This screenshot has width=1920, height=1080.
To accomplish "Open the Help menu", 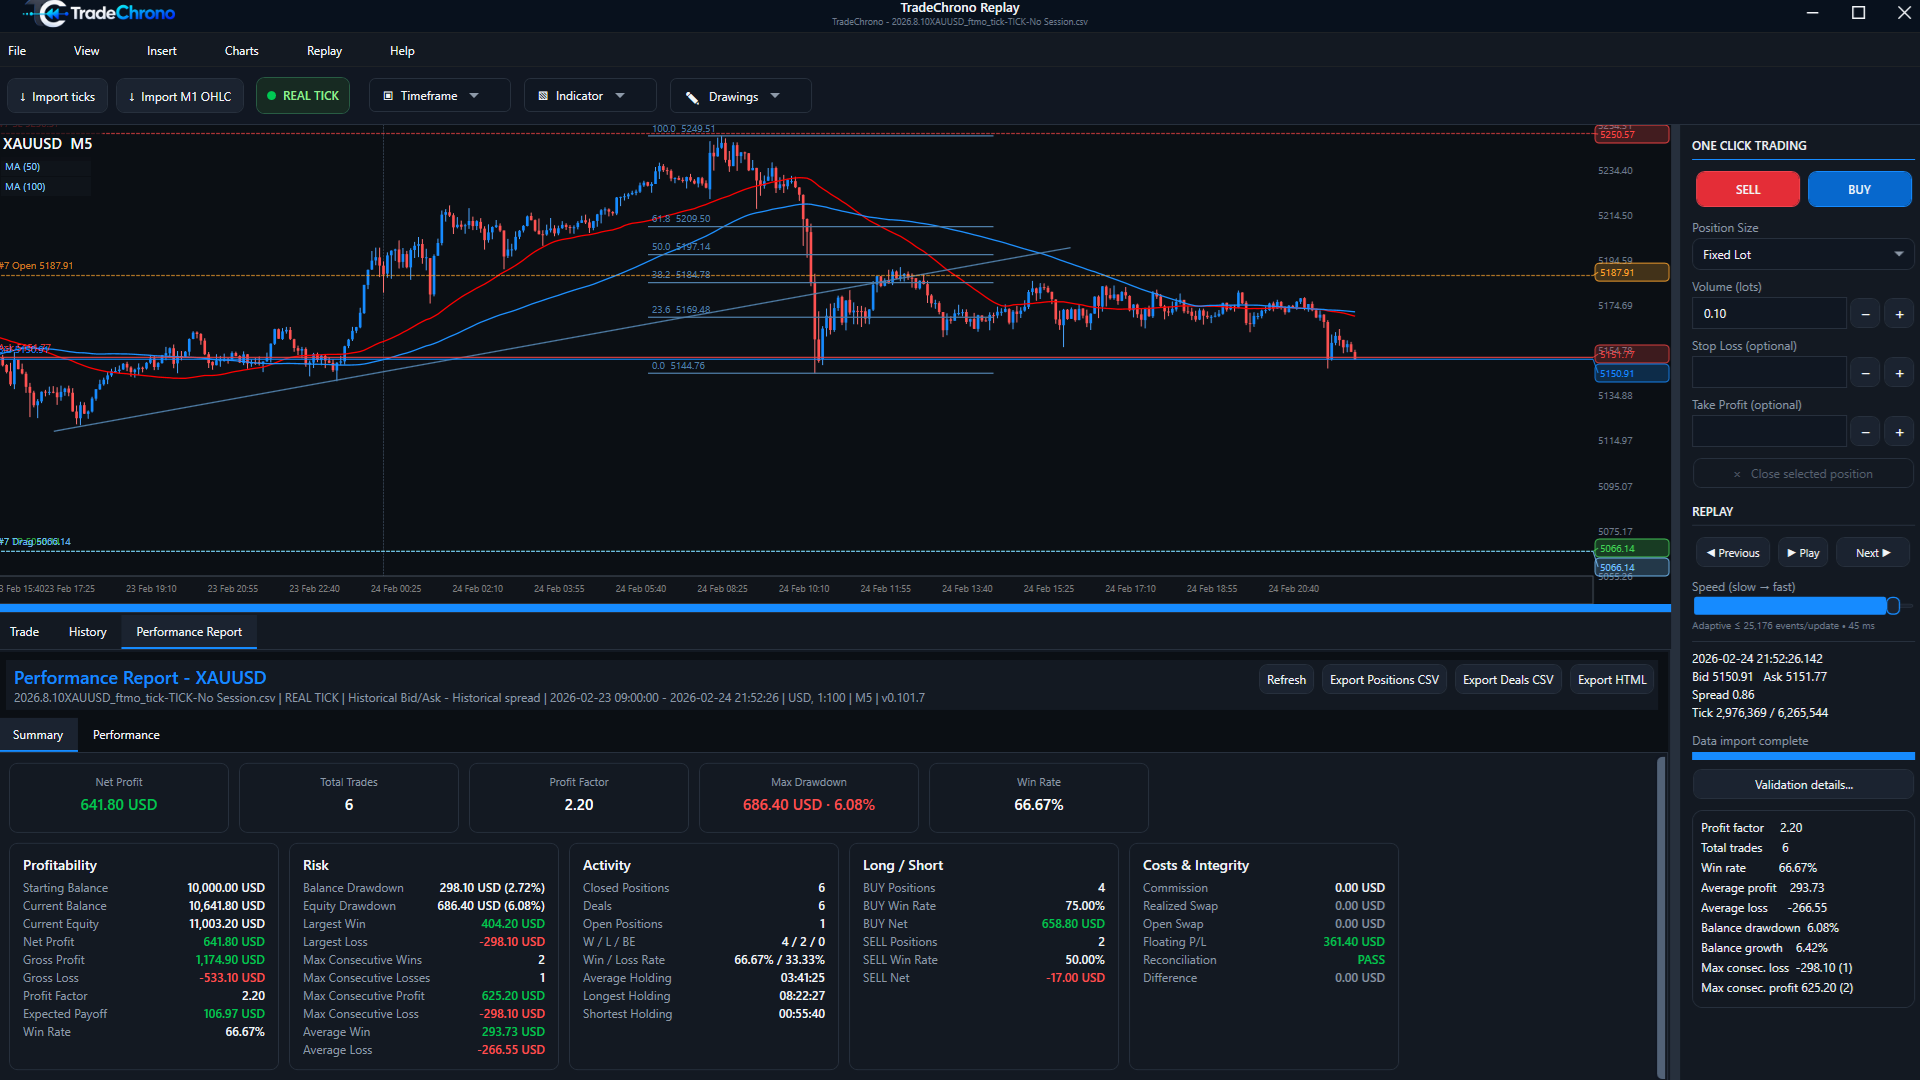I will (402, 51).
